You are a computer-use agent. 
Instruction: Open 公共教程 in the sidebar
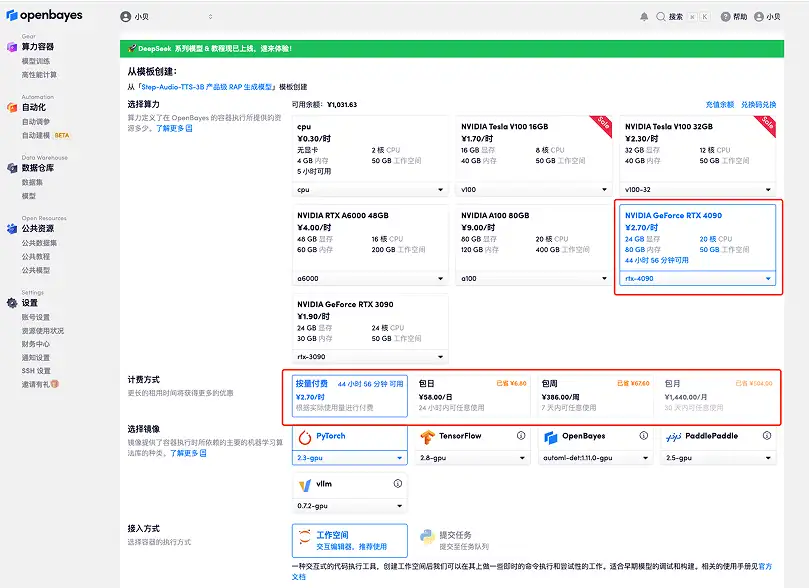pyautogui.click(x=36, y=257)
